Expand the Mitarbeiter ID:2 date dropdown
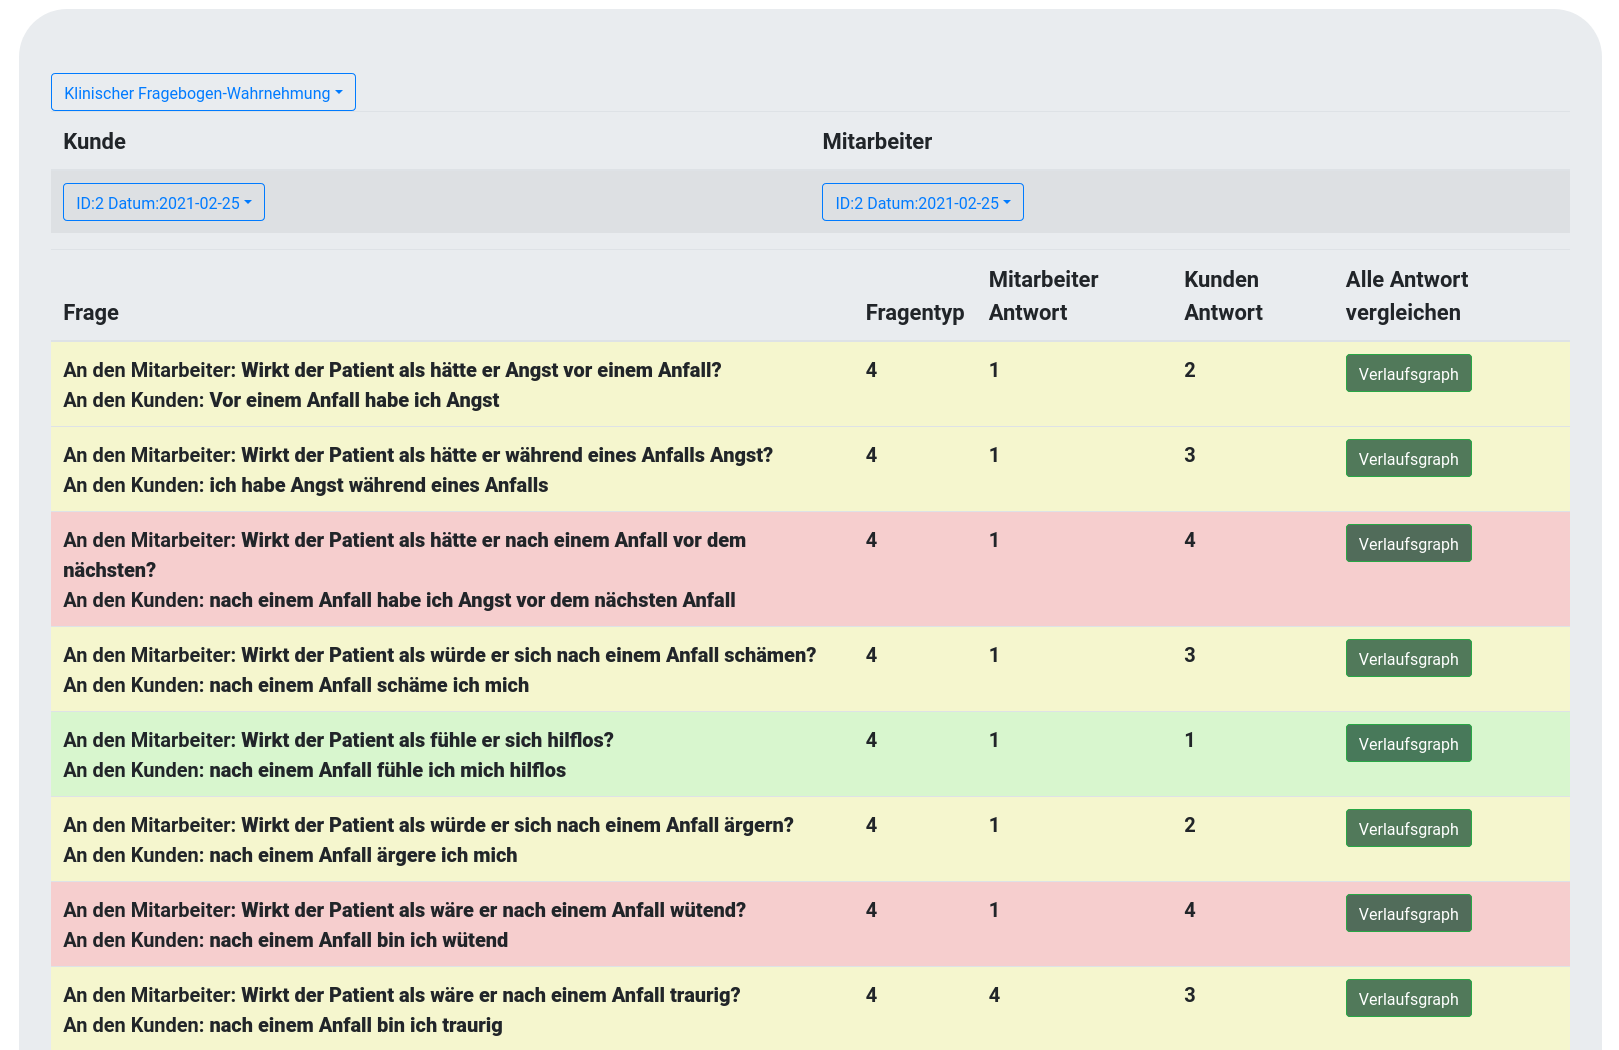 922,203
